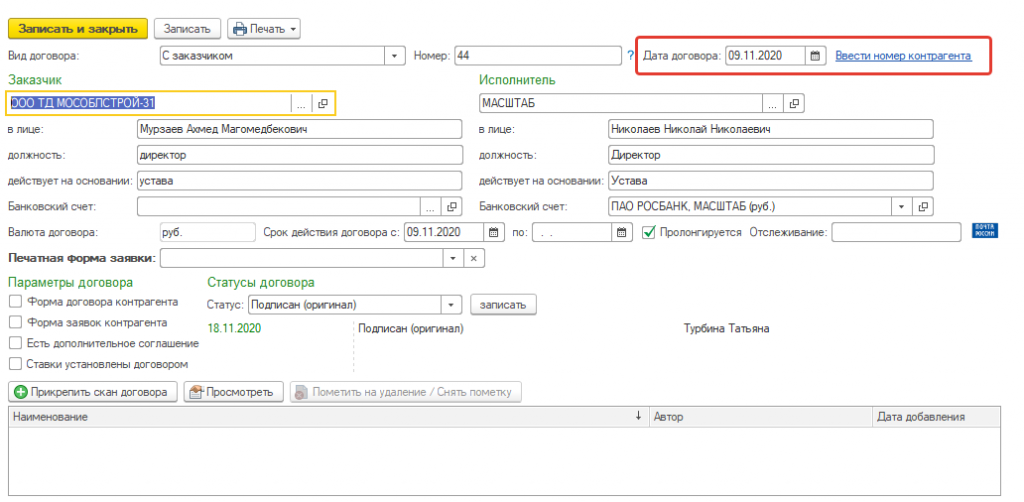Image resolution: width=1024 pixels, height=502 pixels.
Task: Click Пометить на удаление / Снять пометку
Action: click(x=406, y=392)
